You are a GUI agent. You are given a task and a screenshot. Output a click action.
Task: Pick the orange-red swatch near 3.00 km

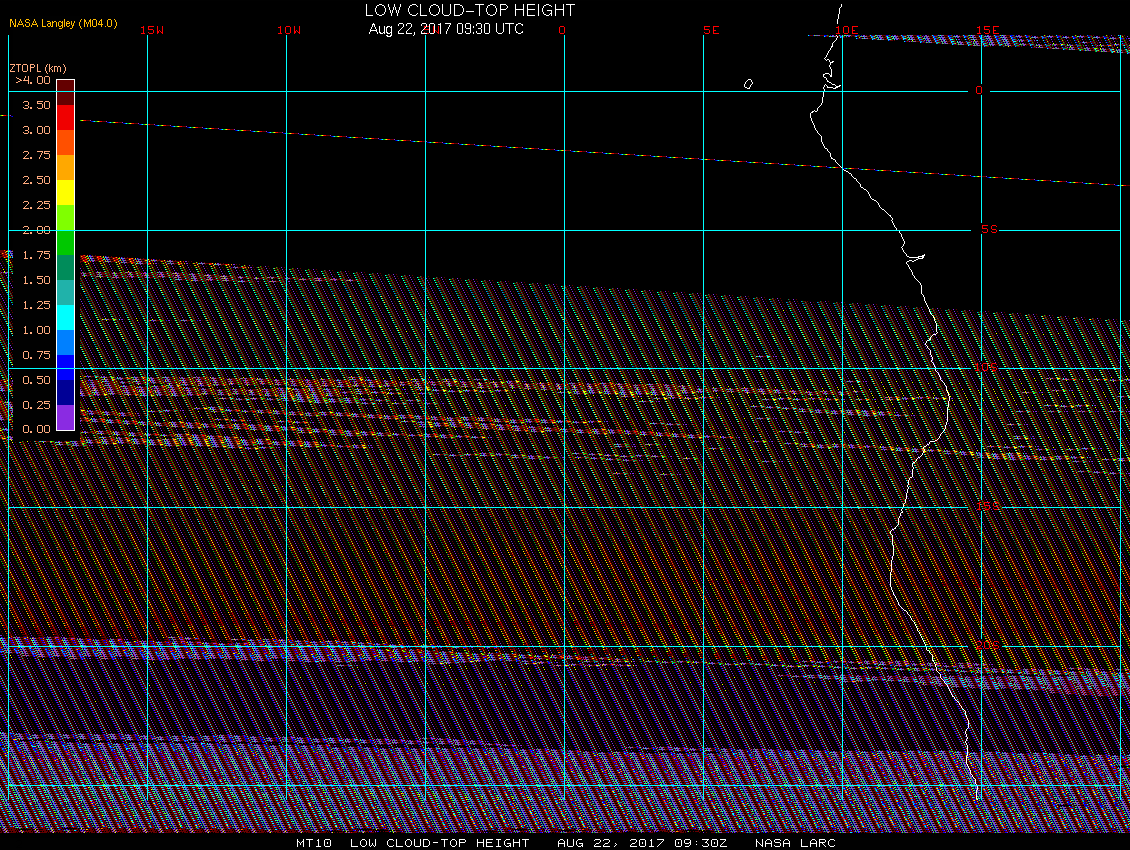[66, 142]
